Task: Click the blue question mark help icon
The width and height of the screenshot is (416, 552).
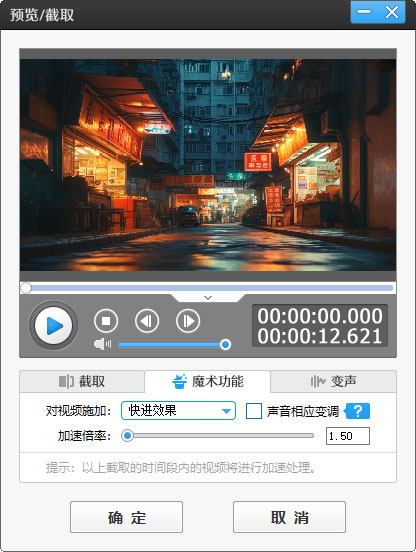Action: 357,411
